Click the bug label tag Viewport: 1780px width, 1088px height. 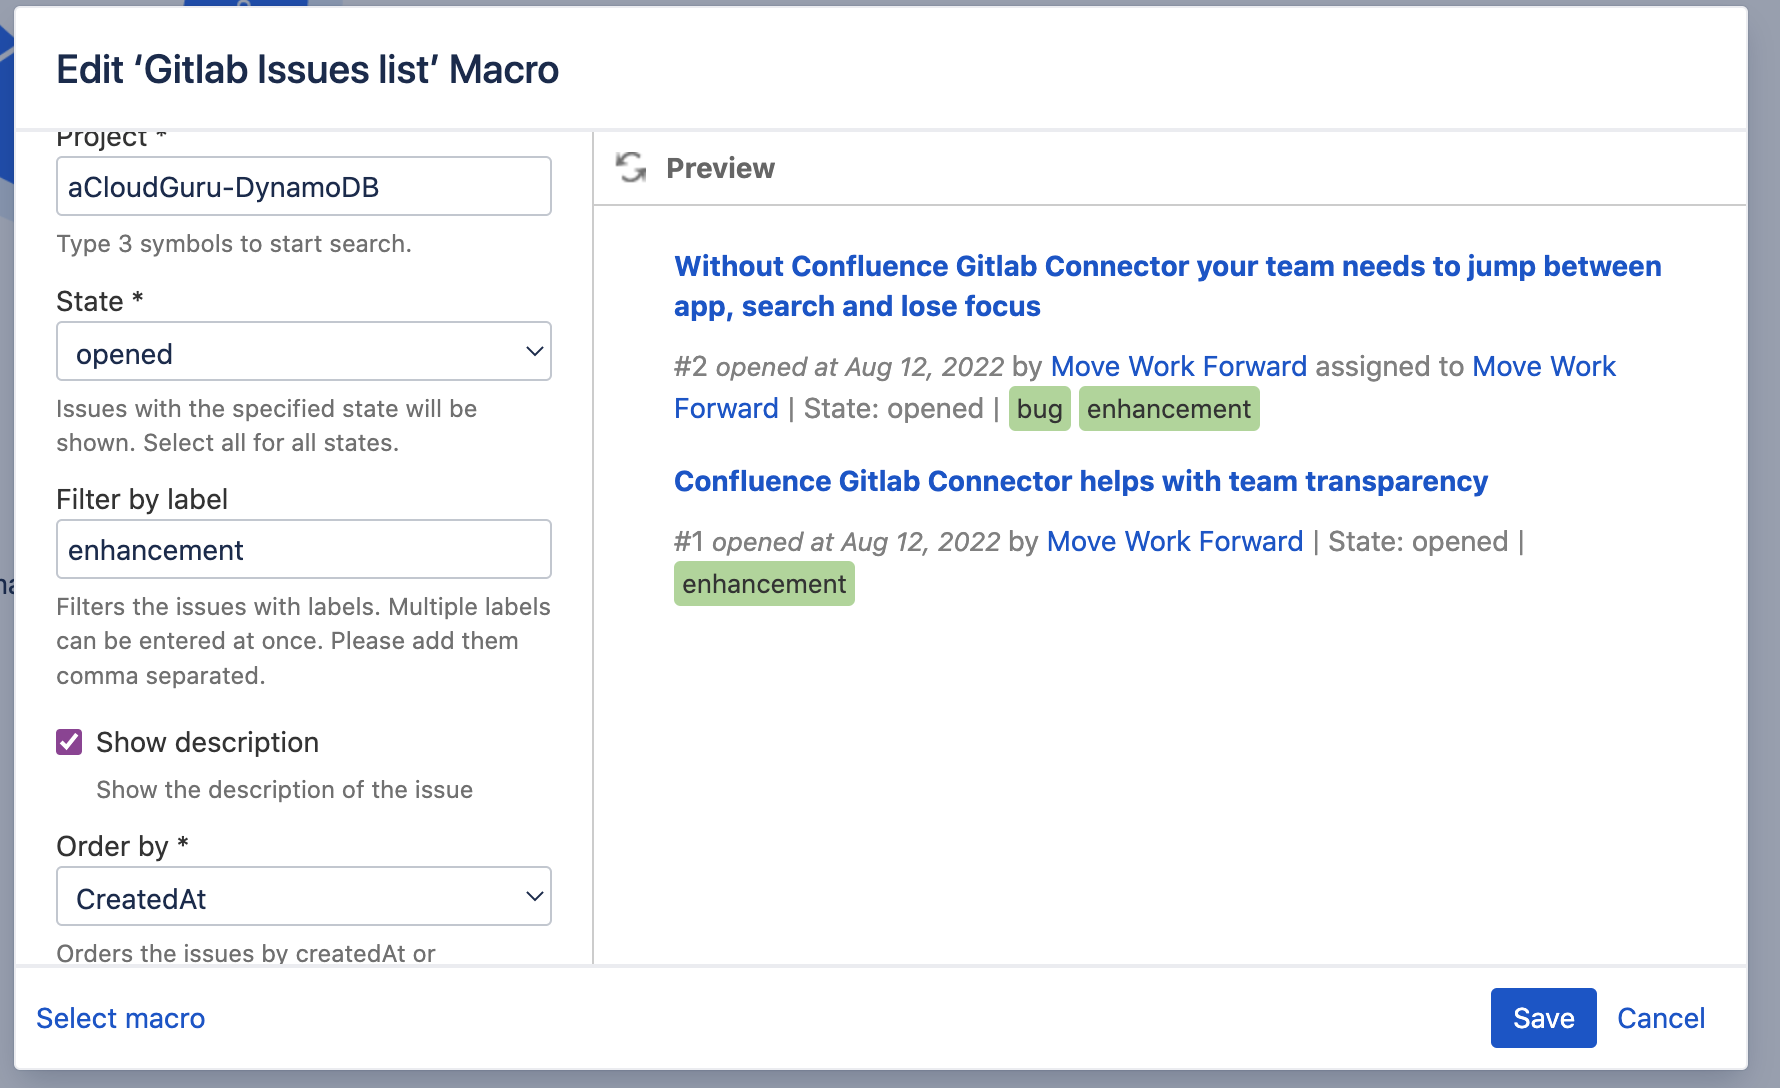pyautogui.click(x=1039, y=408)
